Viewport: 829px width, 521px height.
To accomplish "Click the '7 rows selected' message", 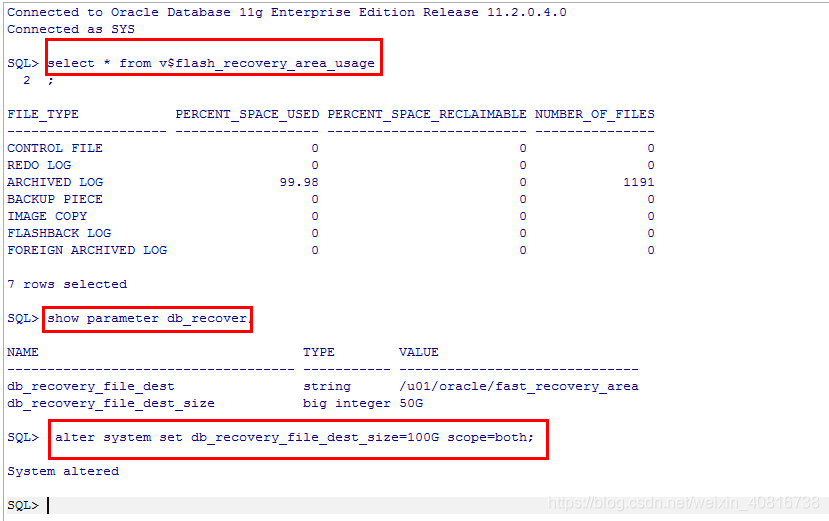I will [67, 284].
